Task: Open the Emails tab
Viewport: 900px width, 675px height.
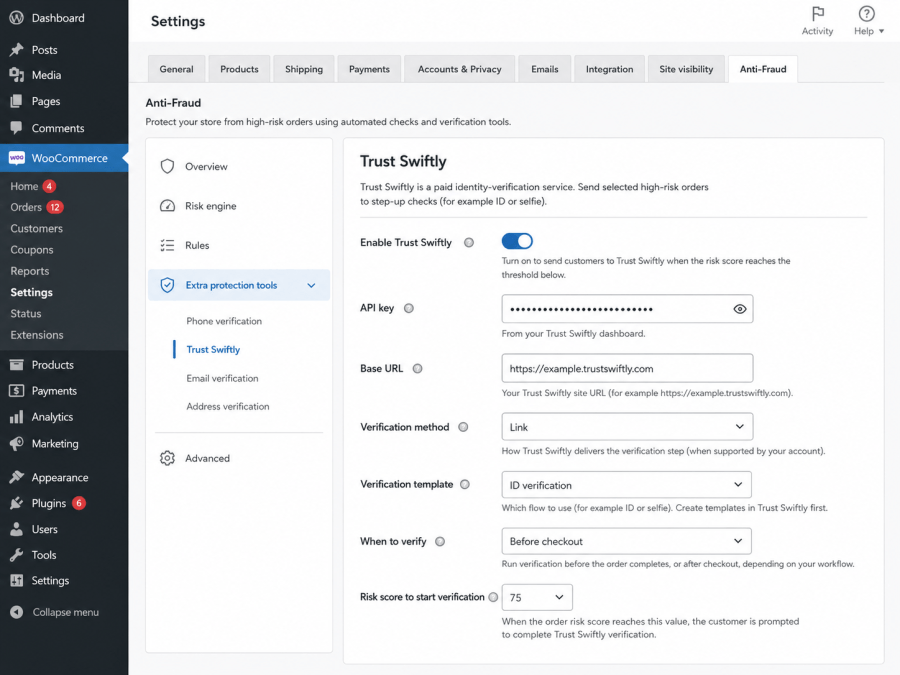Action: (545, 69)
